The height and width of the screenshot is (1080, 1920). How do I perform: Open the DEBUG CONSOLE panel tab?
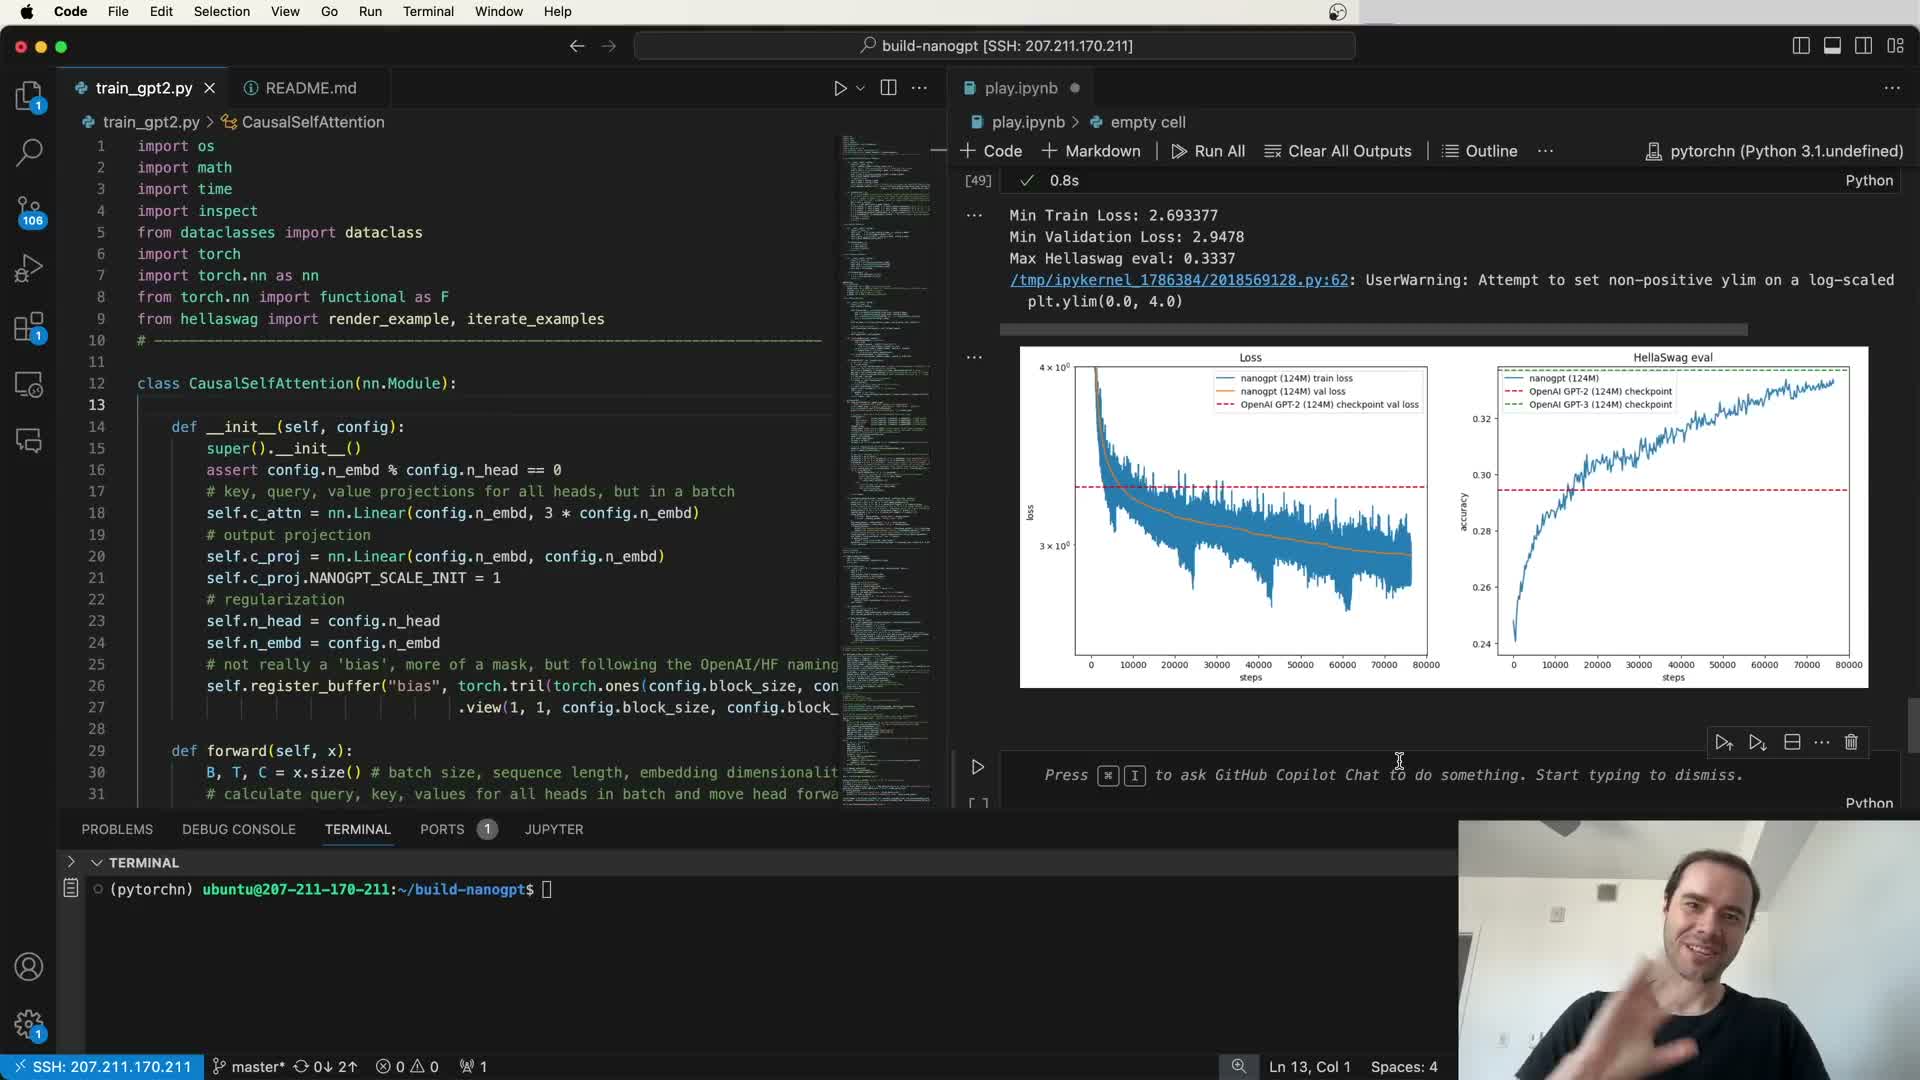238,829
